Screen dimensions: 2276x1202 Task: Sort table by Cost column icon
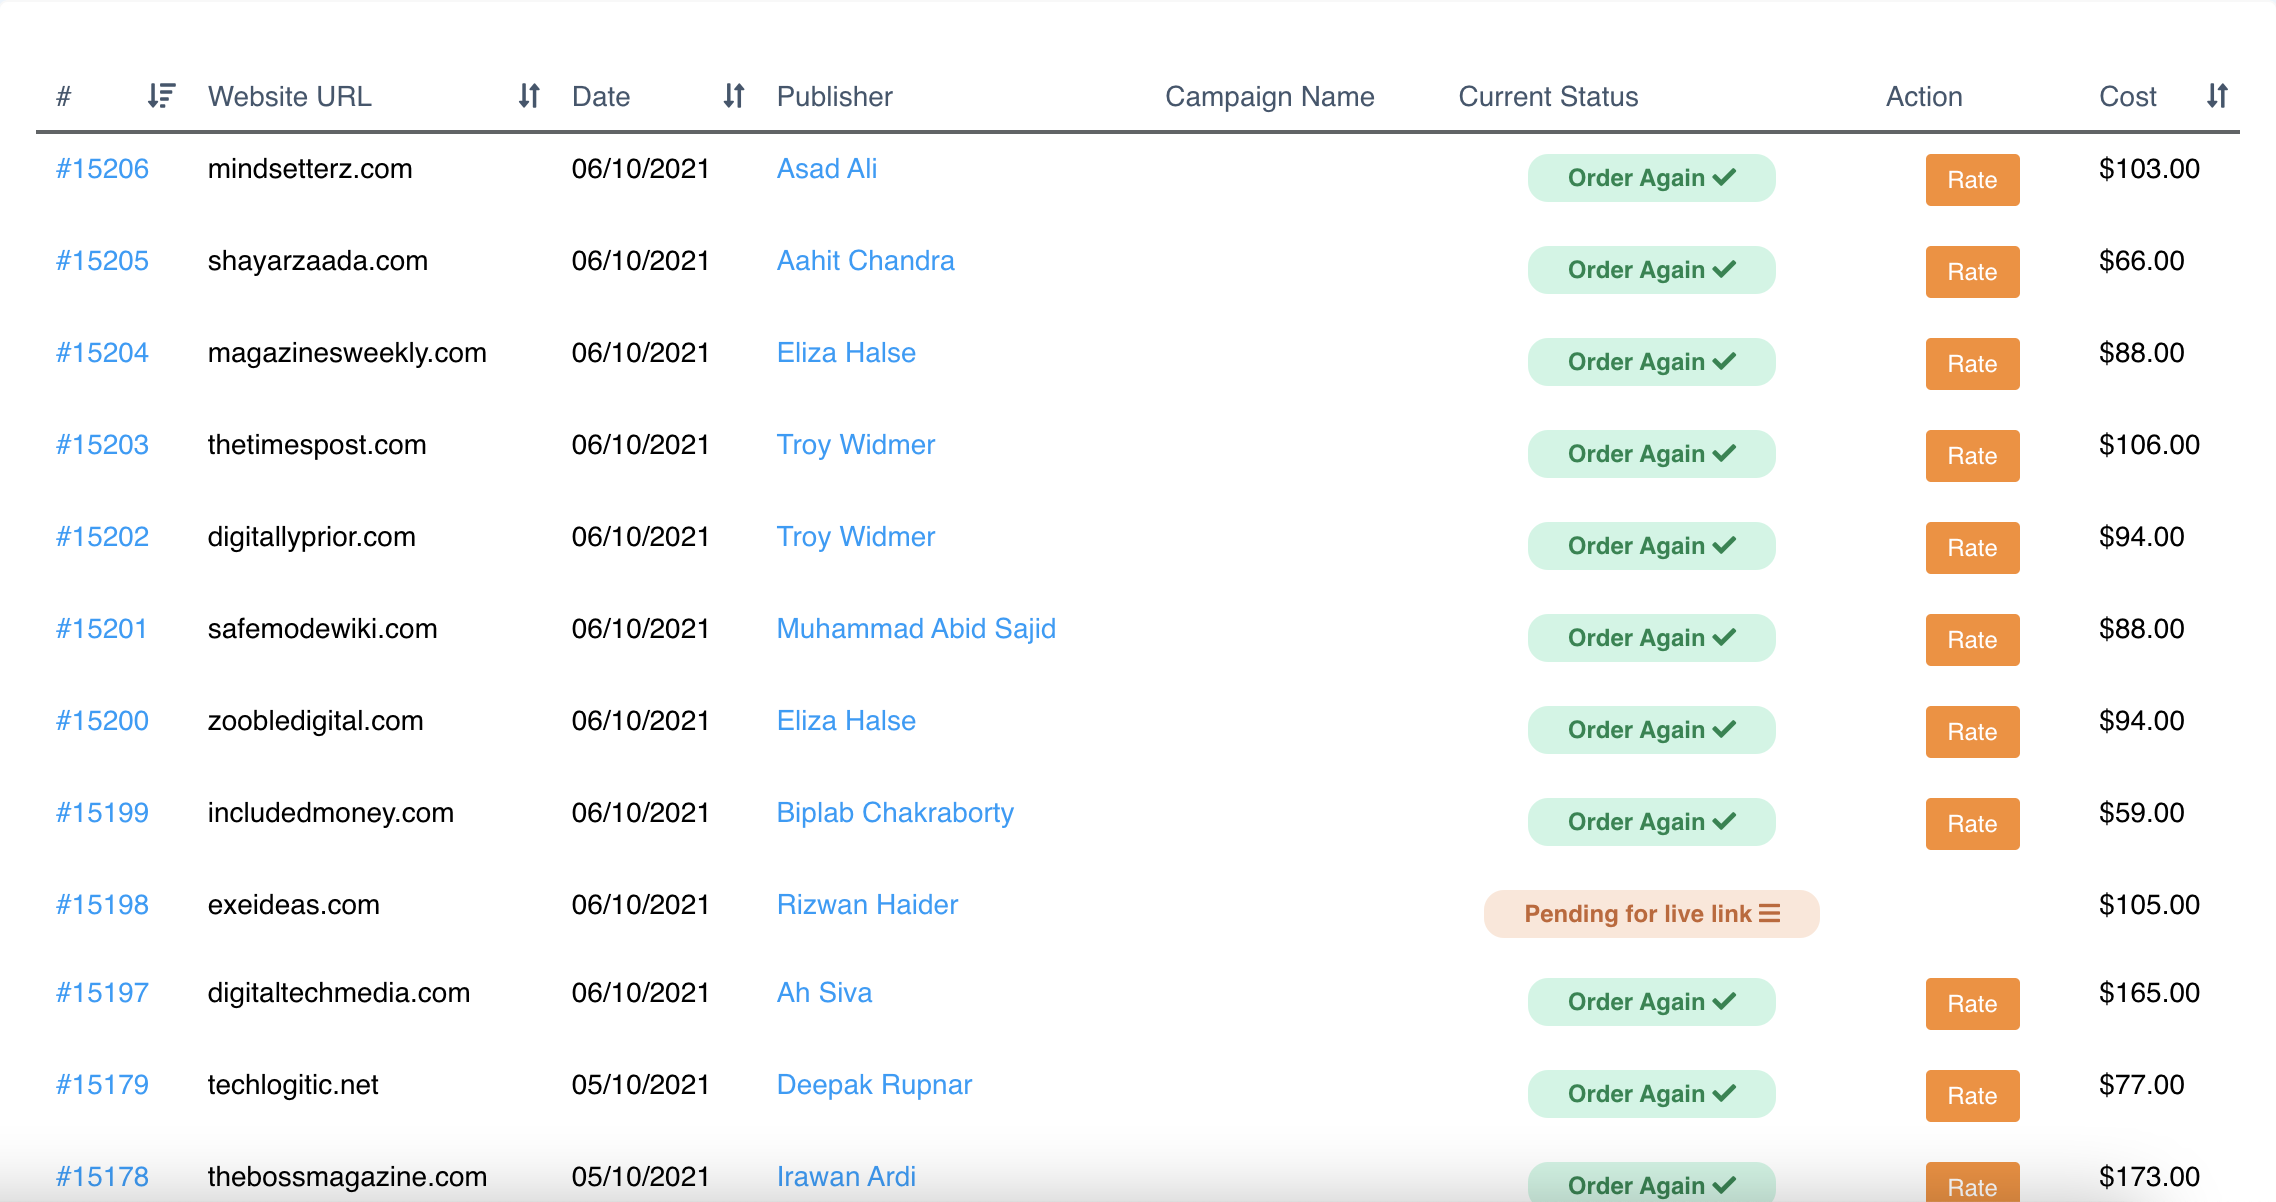(2217, 96)
